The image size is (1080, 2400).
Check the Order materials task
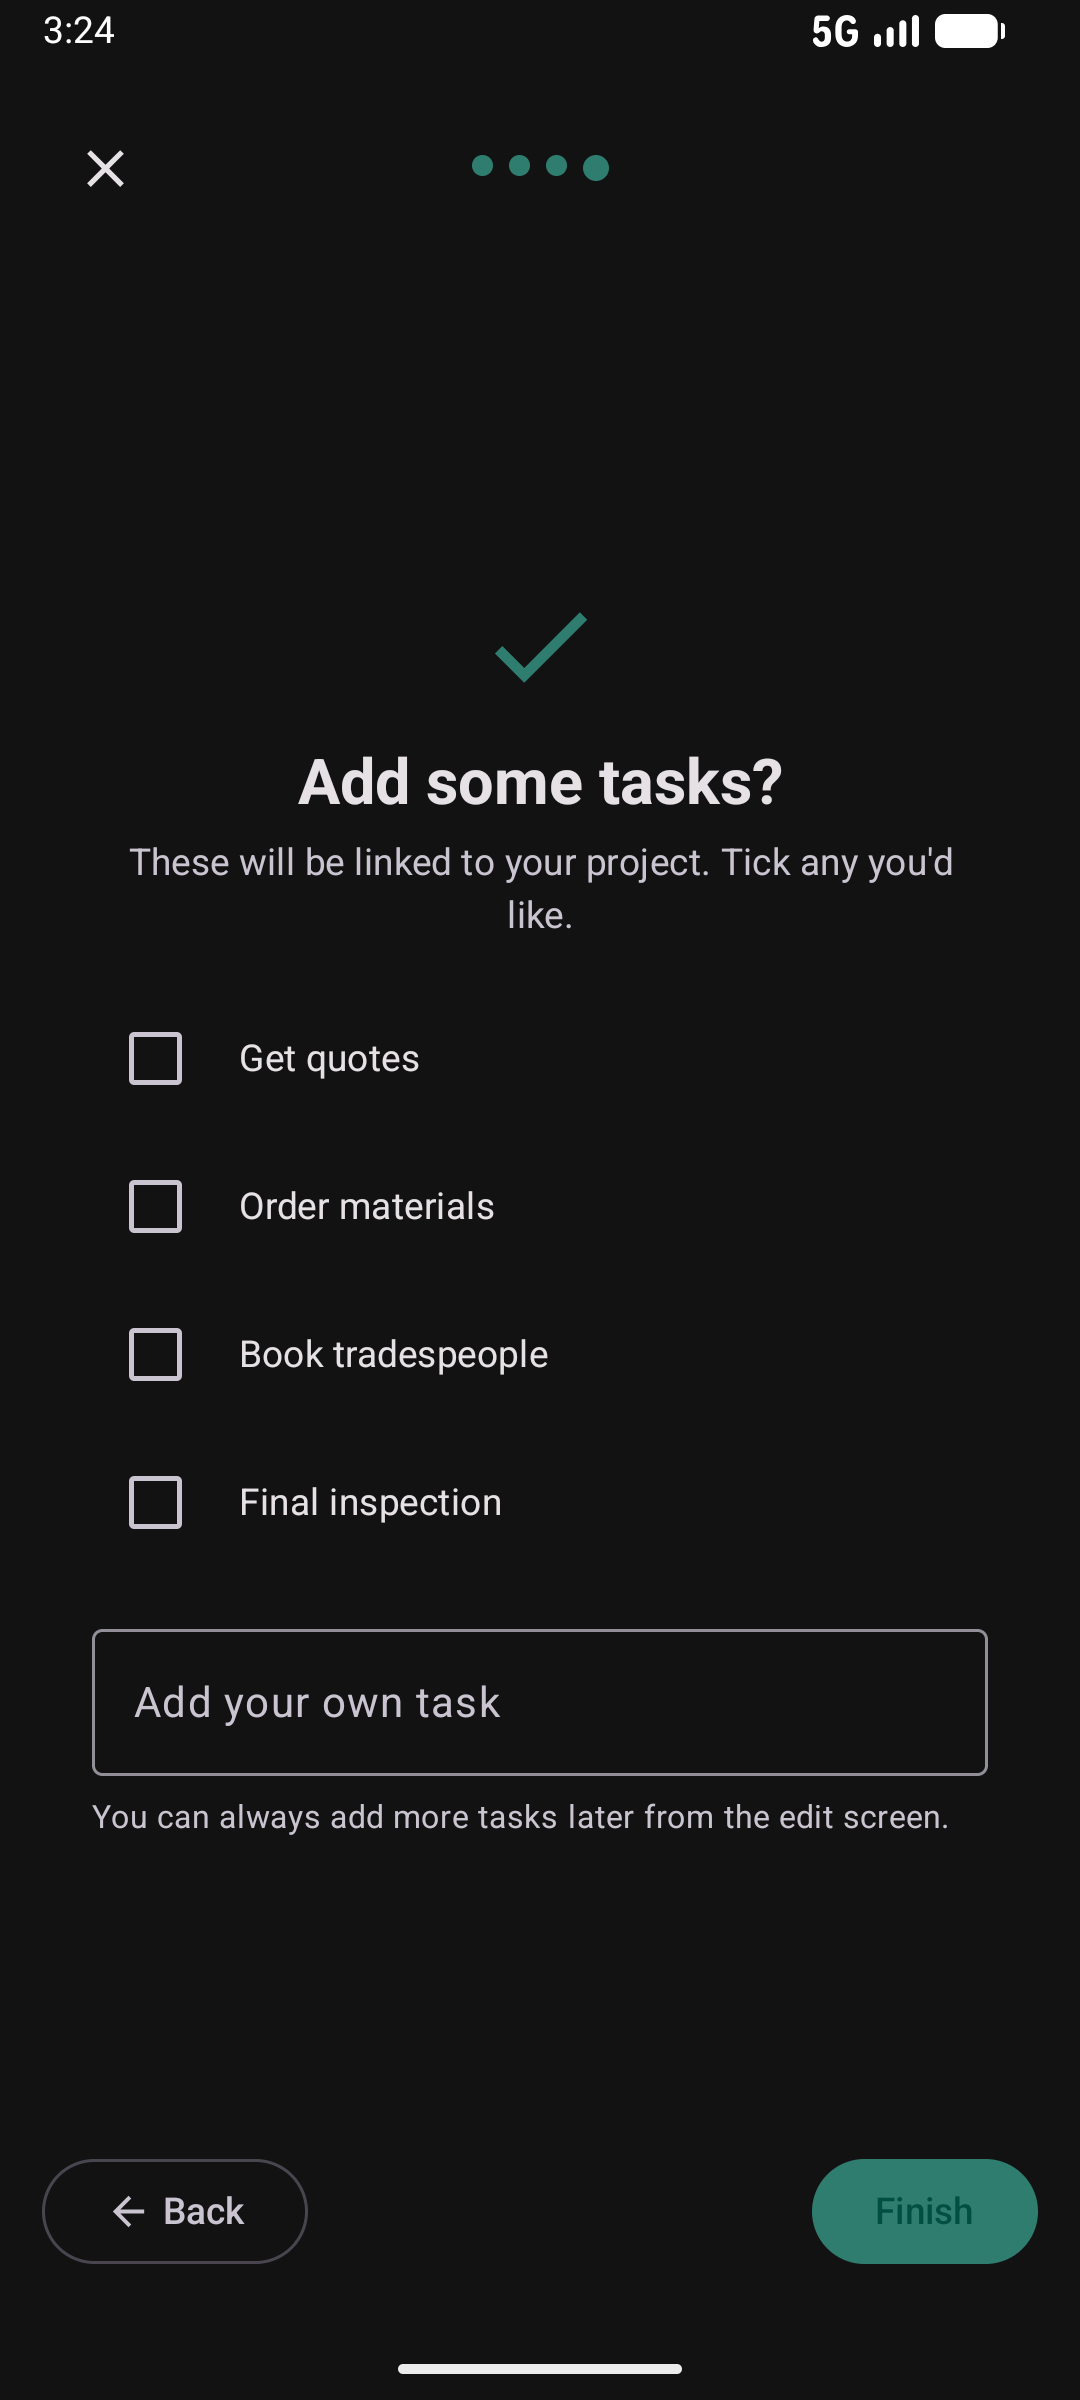pos(155,1205)
